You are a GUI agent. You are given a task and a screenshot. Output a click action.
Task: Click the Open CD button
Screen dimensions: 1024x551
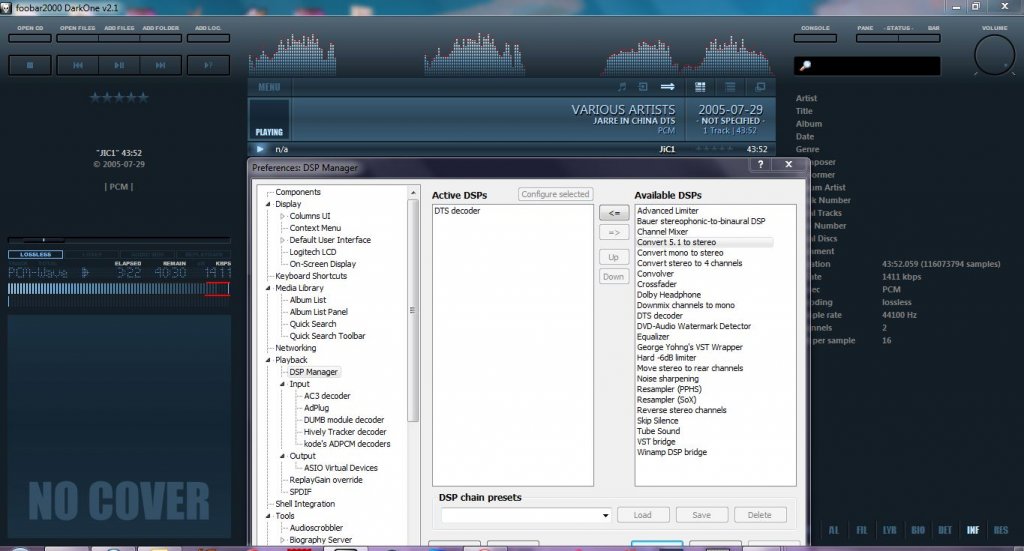(29, 38)
